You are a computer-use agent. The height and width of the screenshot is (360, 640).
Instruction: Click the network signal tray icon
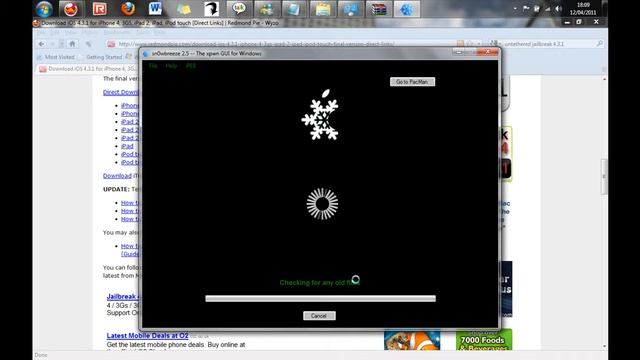[547, 9]
